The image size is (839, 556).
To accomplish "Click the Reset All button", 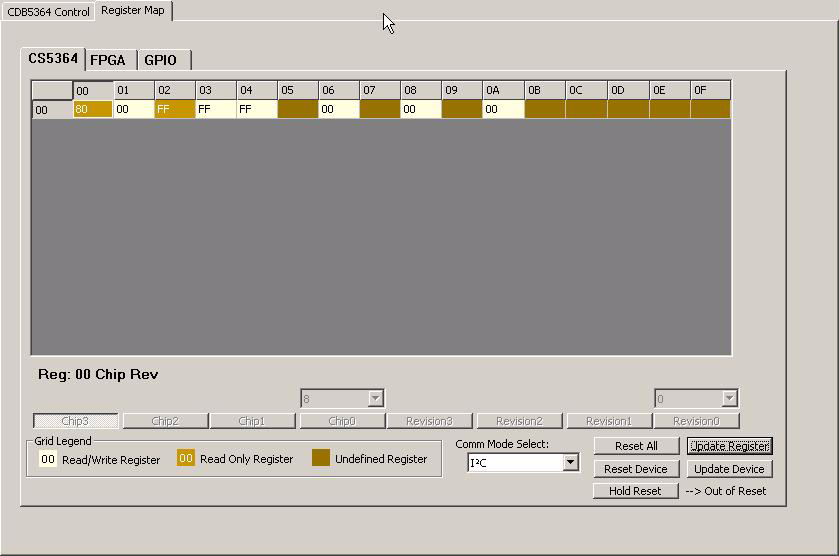I will (x=636, y=446).
